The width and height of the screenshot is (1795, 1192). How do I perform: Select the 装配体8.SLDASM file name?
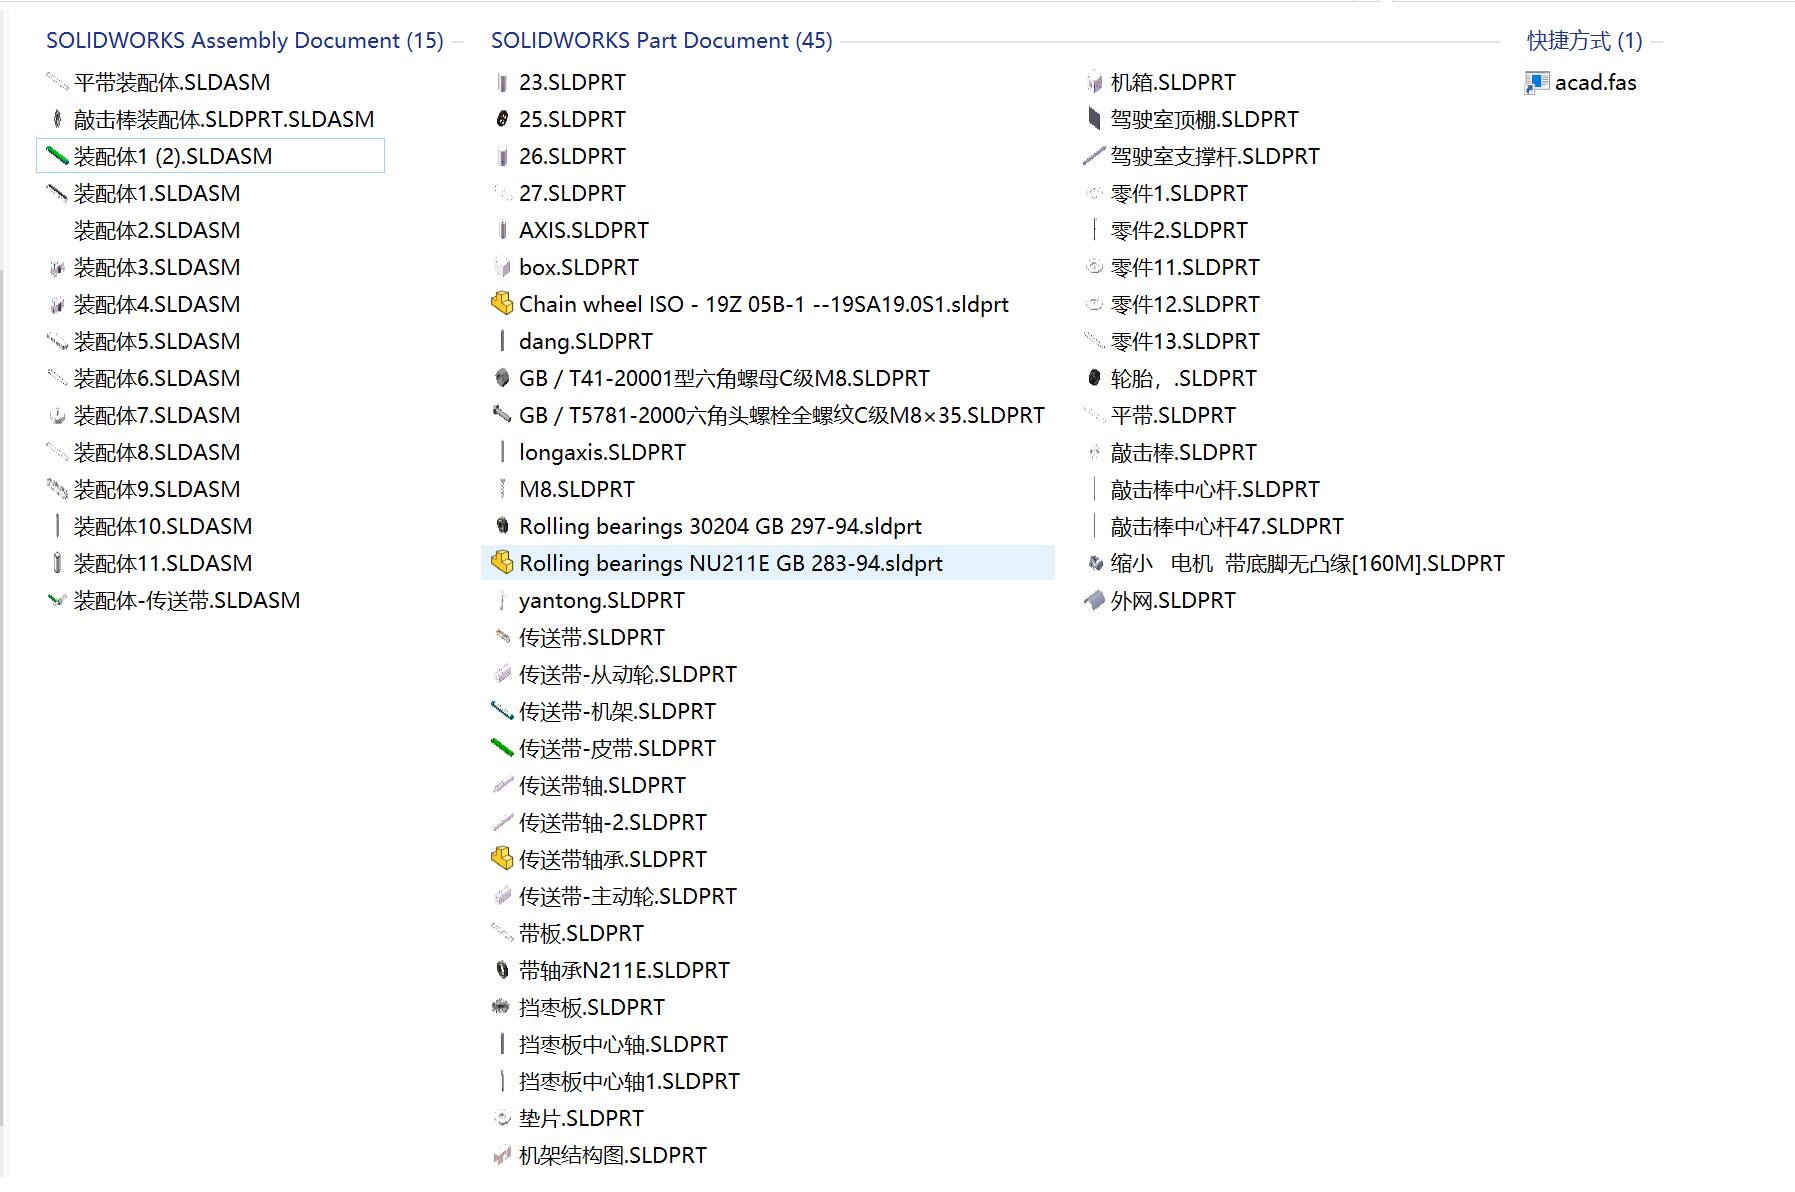click(157, 452)
